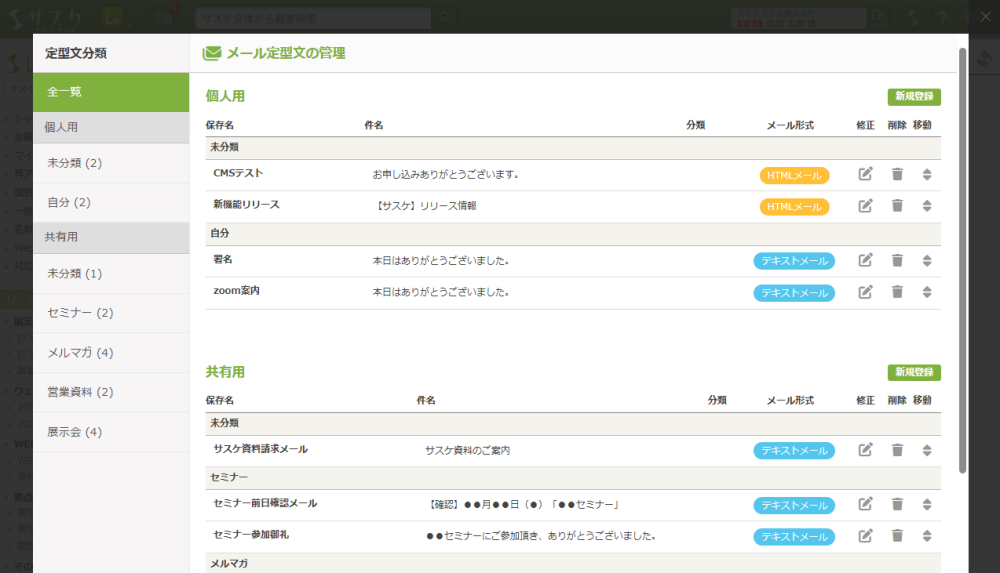Click 新規登録 button in 個人用 section
The height and width of the screenshot is (573, 1000).
coord(914,97)
